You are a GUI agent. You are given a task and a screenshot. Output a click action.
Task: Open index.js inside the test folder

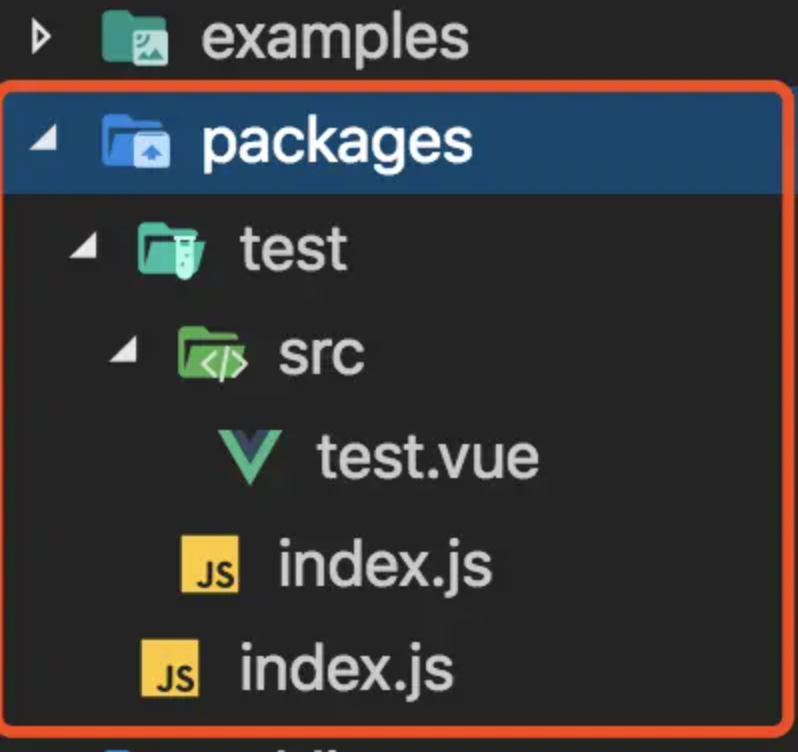pos(385,565)
